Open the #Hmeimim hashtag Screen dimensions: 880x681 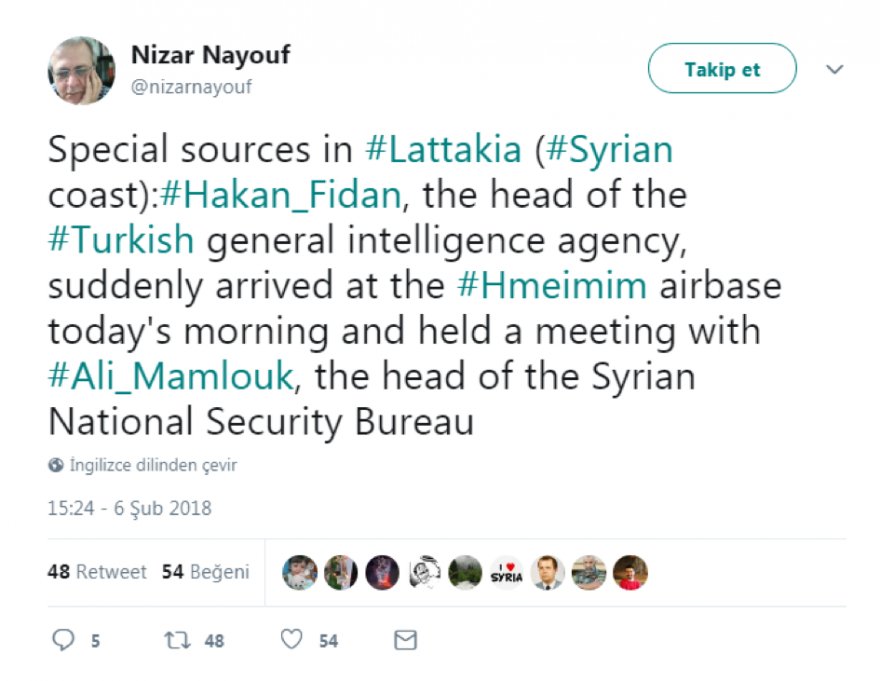(x=553, y=285)
